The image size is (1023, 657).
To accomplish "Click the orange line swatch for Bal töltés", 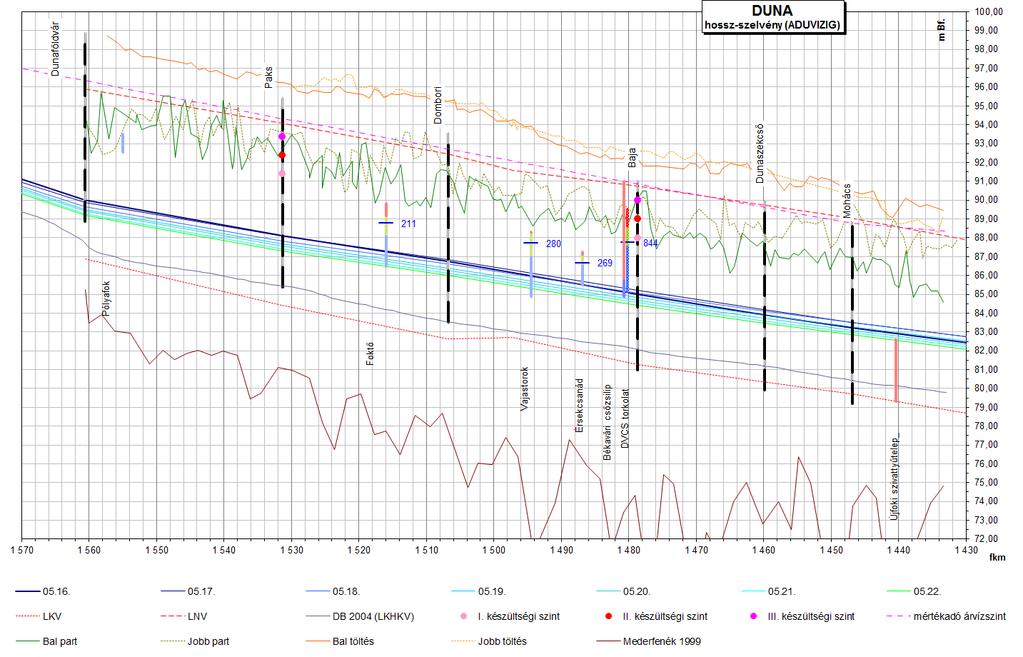I will (x=316, y=641).
